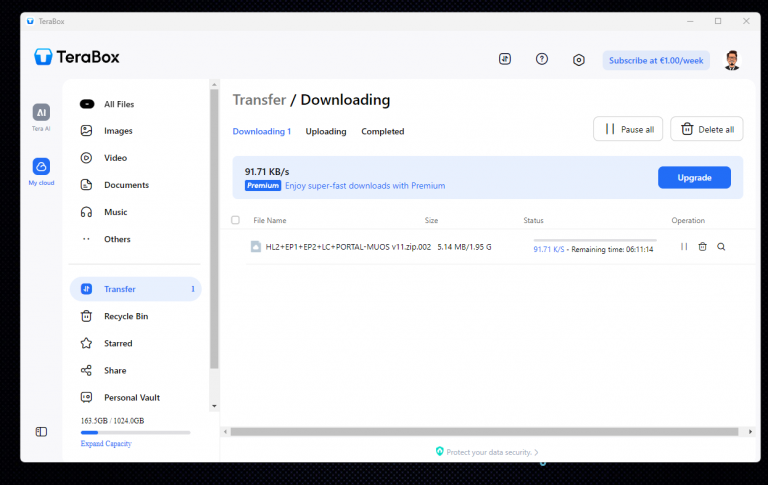The image size is (768, 485).
Task: Minimize the TeraBox window
Action: (690, 21)
